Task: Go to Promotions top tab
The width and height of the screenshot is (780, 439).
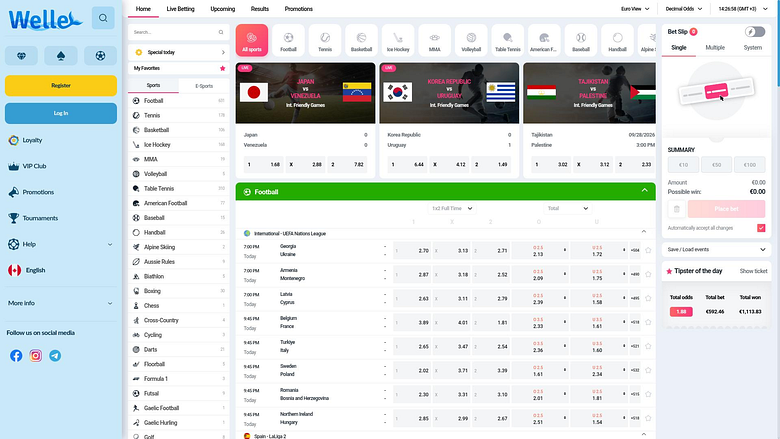Action: pyautogui.click(x=298, y=9)
